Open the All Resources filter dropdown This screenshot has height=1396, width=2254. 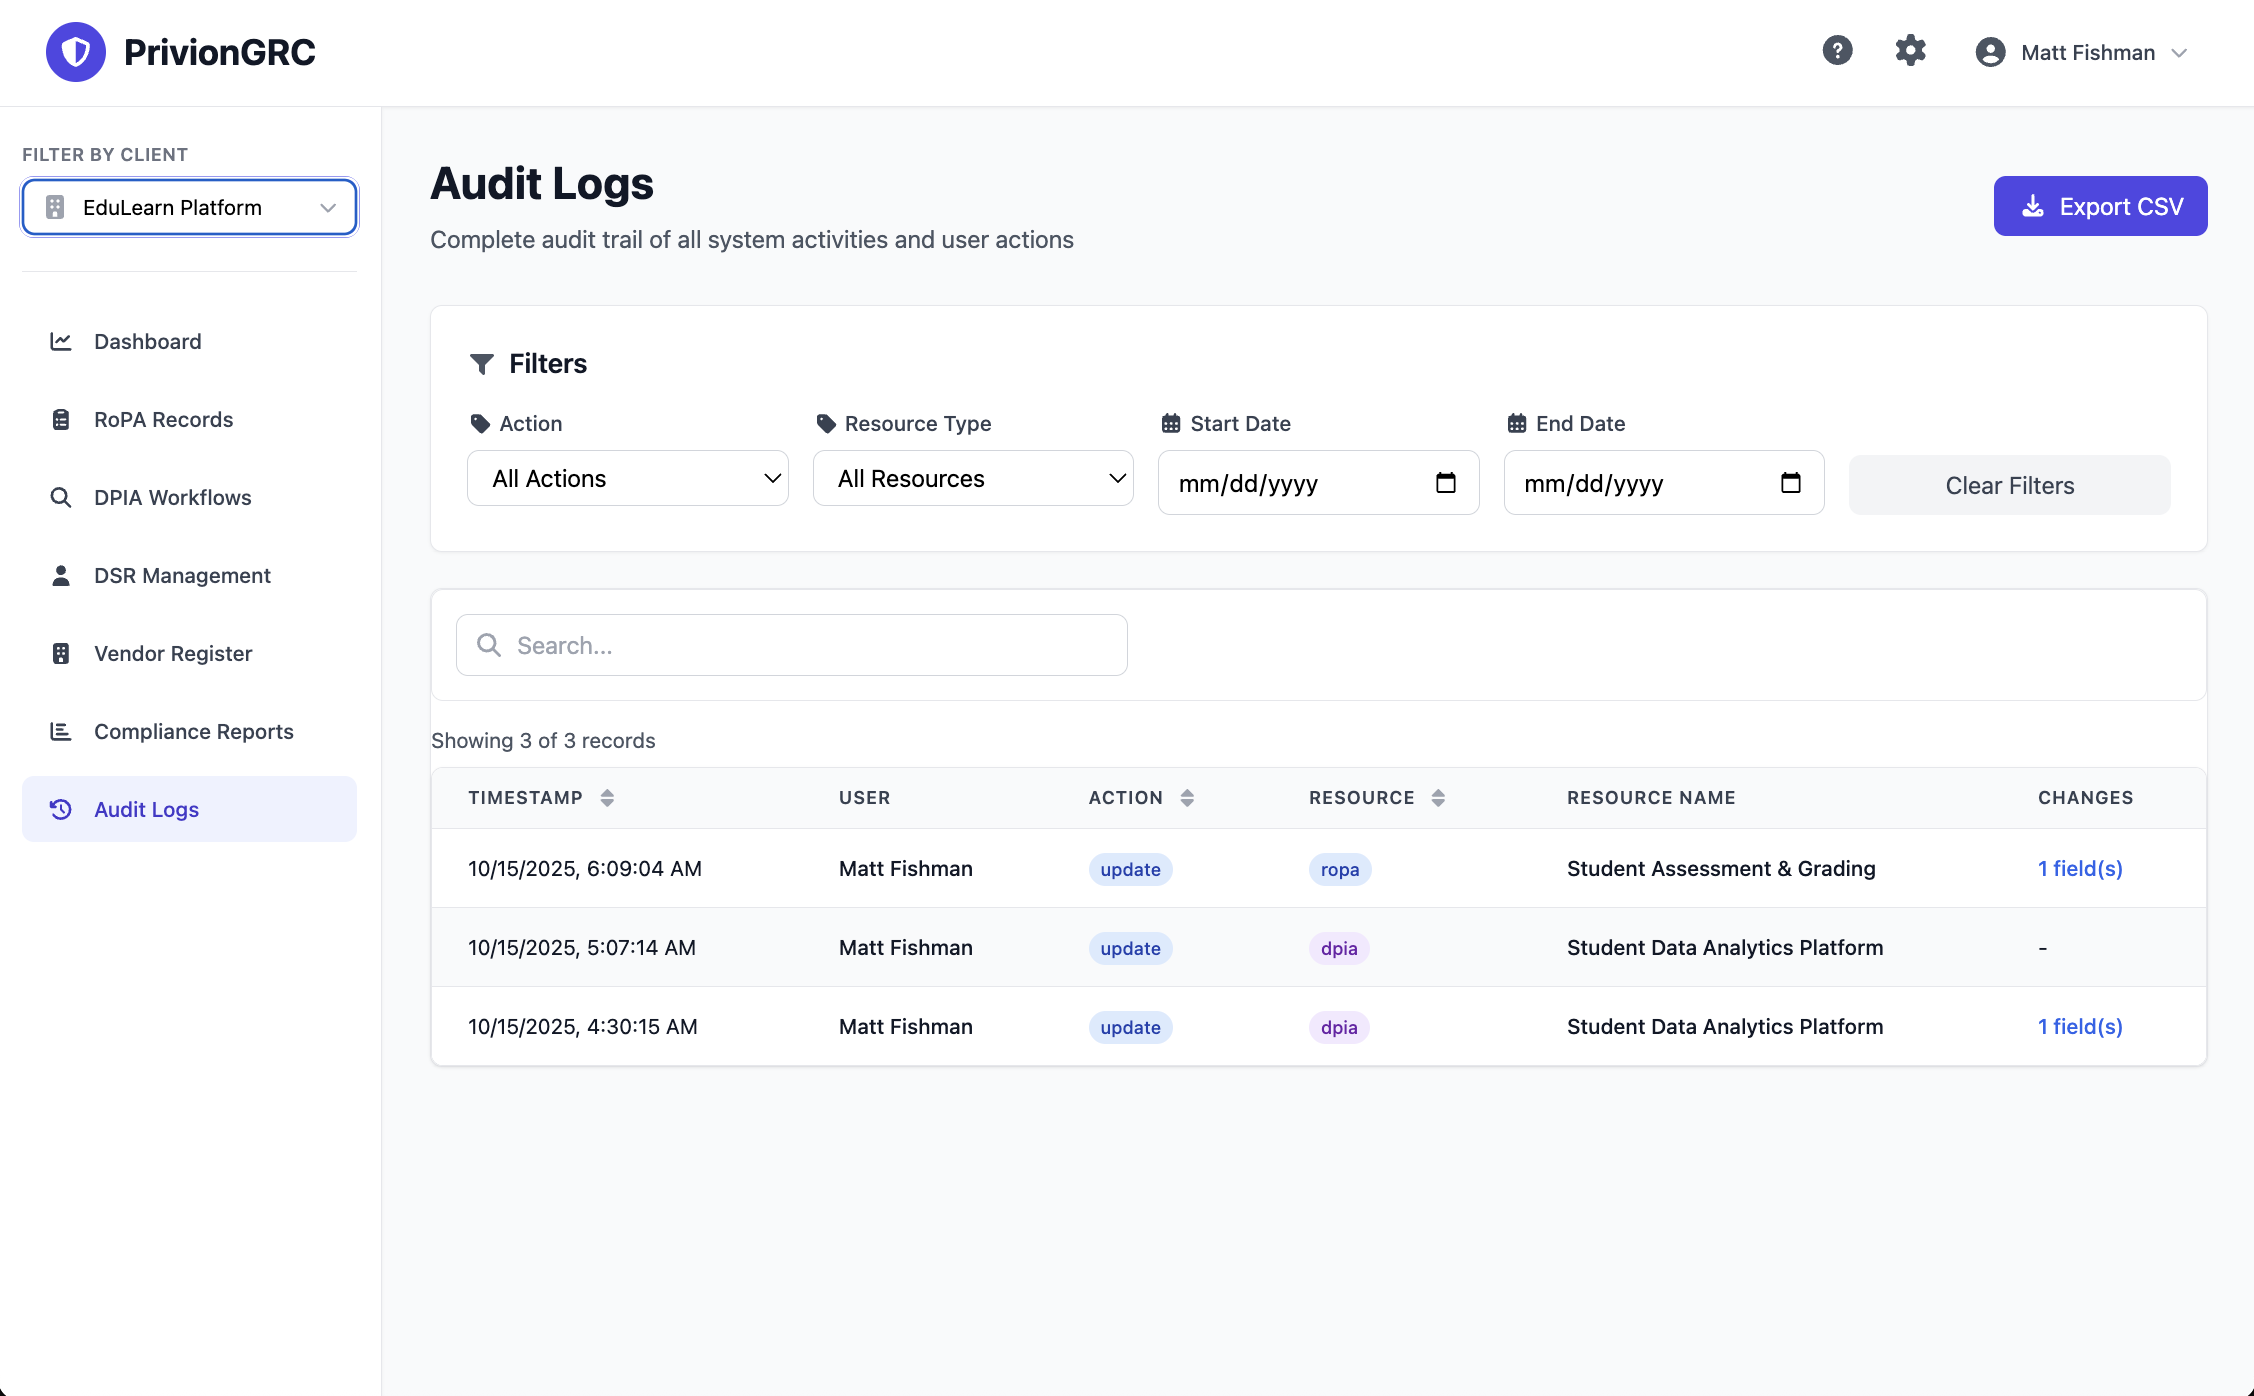coord(973,479)
